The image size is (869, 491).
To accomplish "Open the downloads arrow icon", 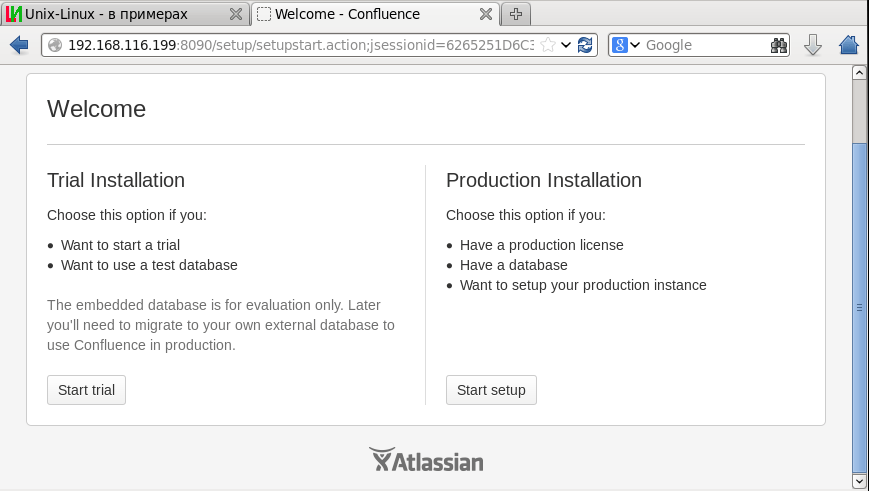I will (813, 45).
